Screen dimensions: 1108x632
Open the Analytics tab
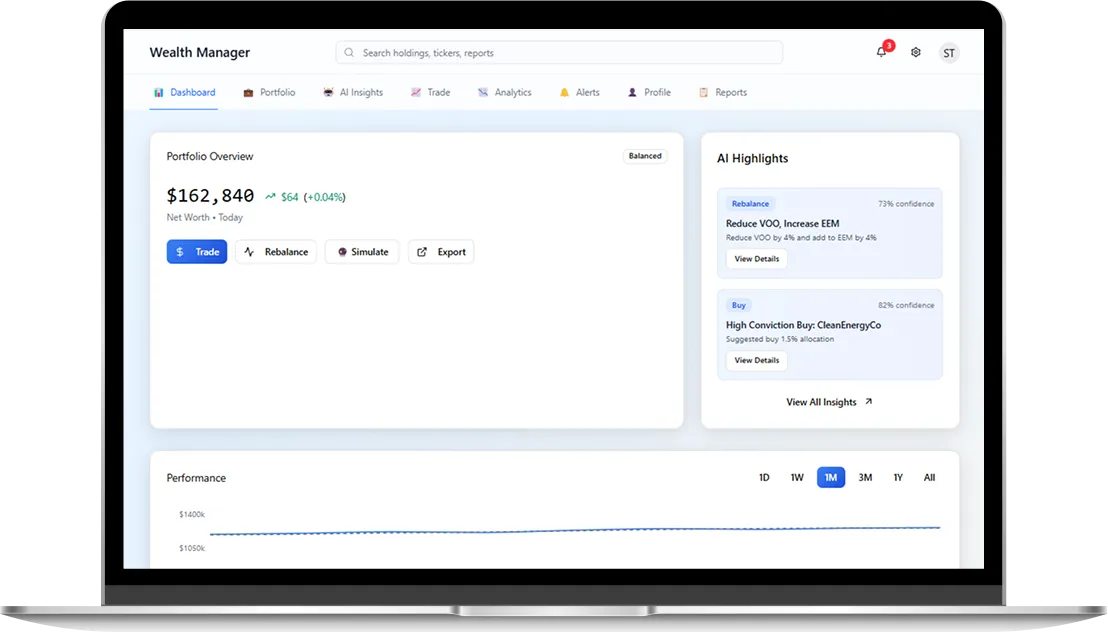pyautogui.click(x=505, y=93)
